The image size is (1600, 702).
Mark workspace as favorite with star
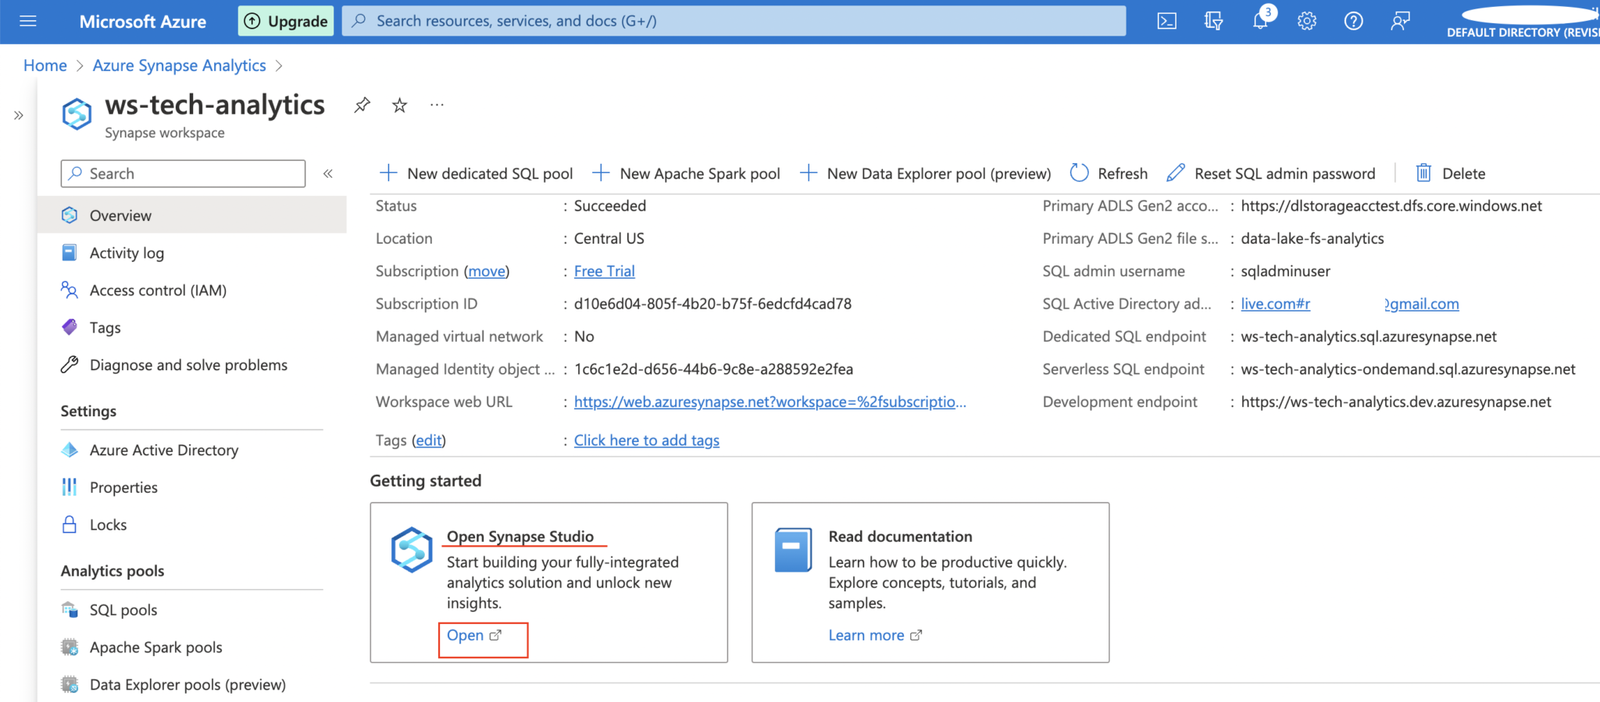click(x=400, y=105)
